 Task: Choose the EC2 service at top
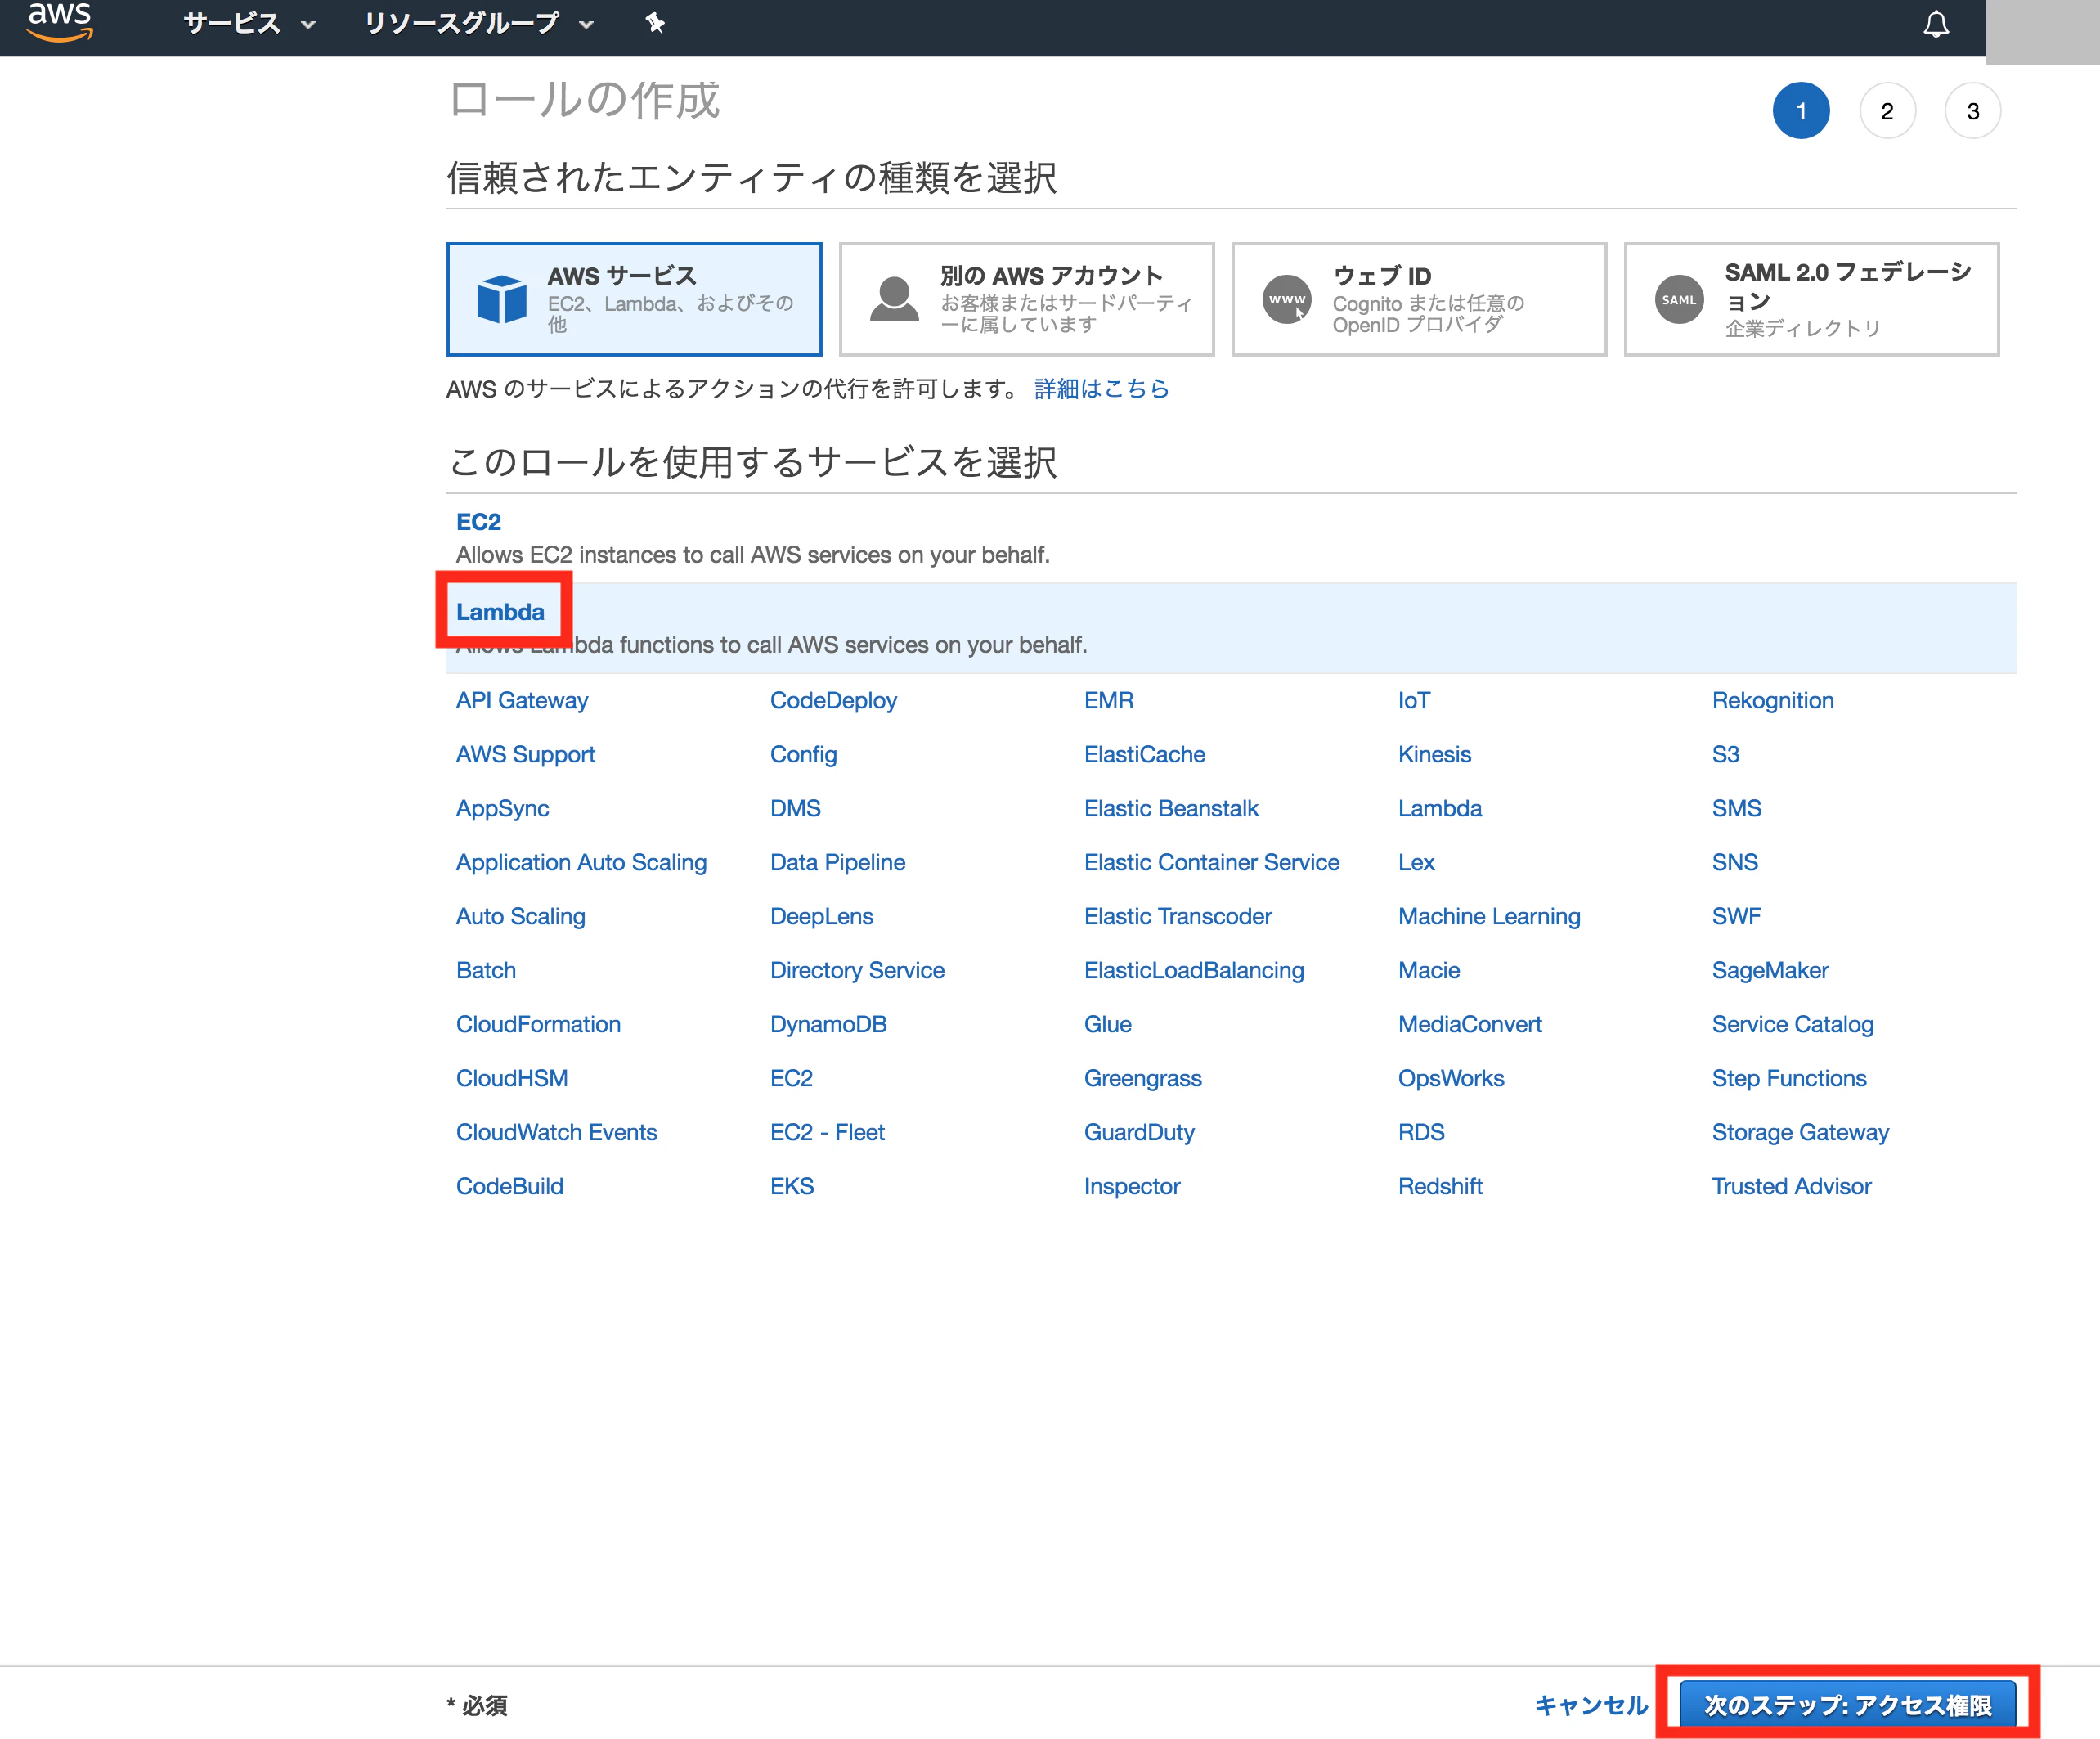coord(478,522)
